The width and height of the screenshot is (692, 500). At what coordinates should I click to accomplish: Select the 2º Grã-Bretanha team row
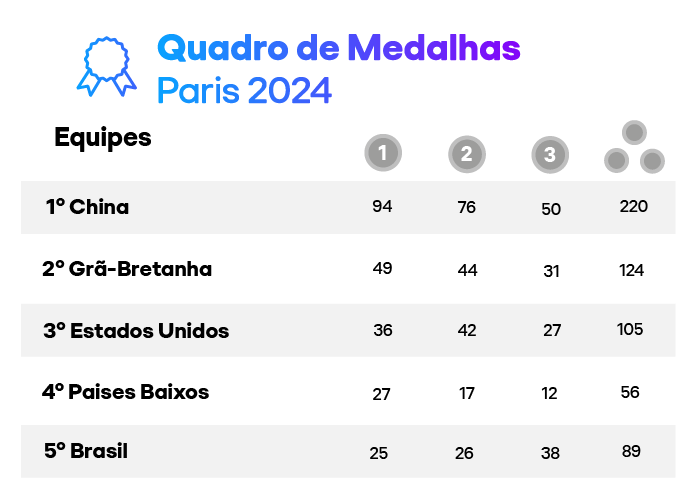127,269
